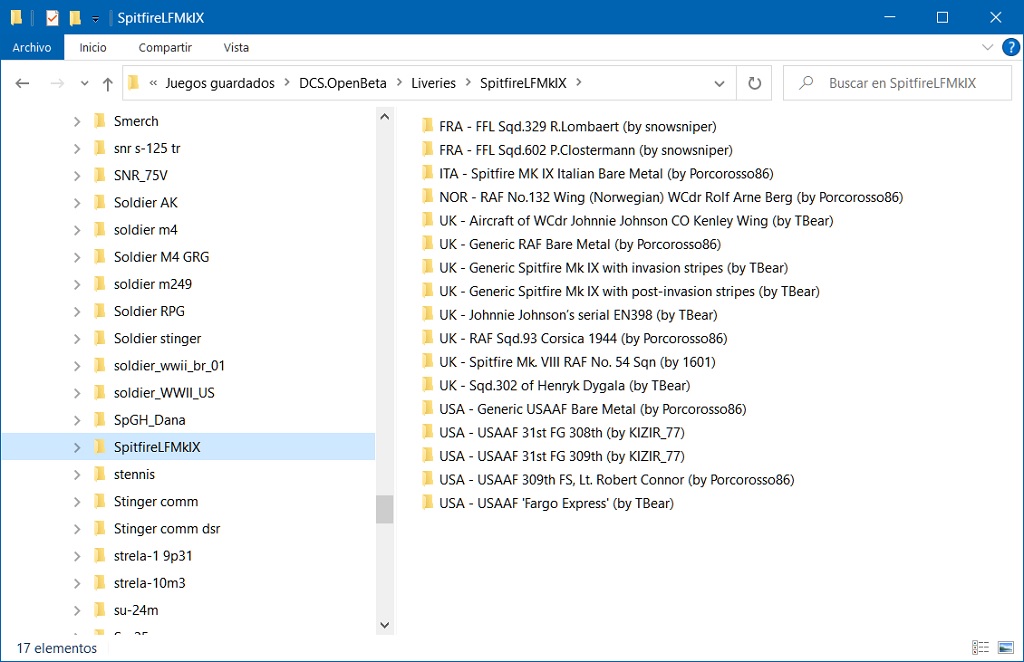Open the address bar history dropdown
Image resolution: width=1024 pixels, height=662 pixels.
[719, 83]
